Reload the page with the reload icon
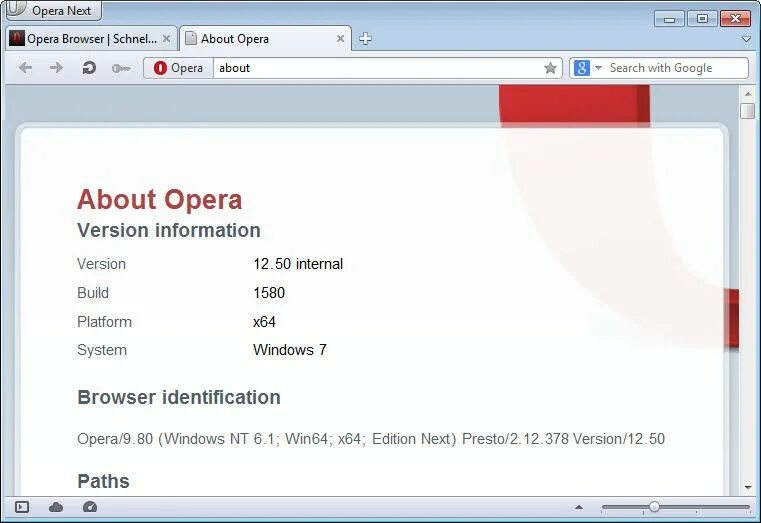761x523 pixels. (x=89, y=67)
